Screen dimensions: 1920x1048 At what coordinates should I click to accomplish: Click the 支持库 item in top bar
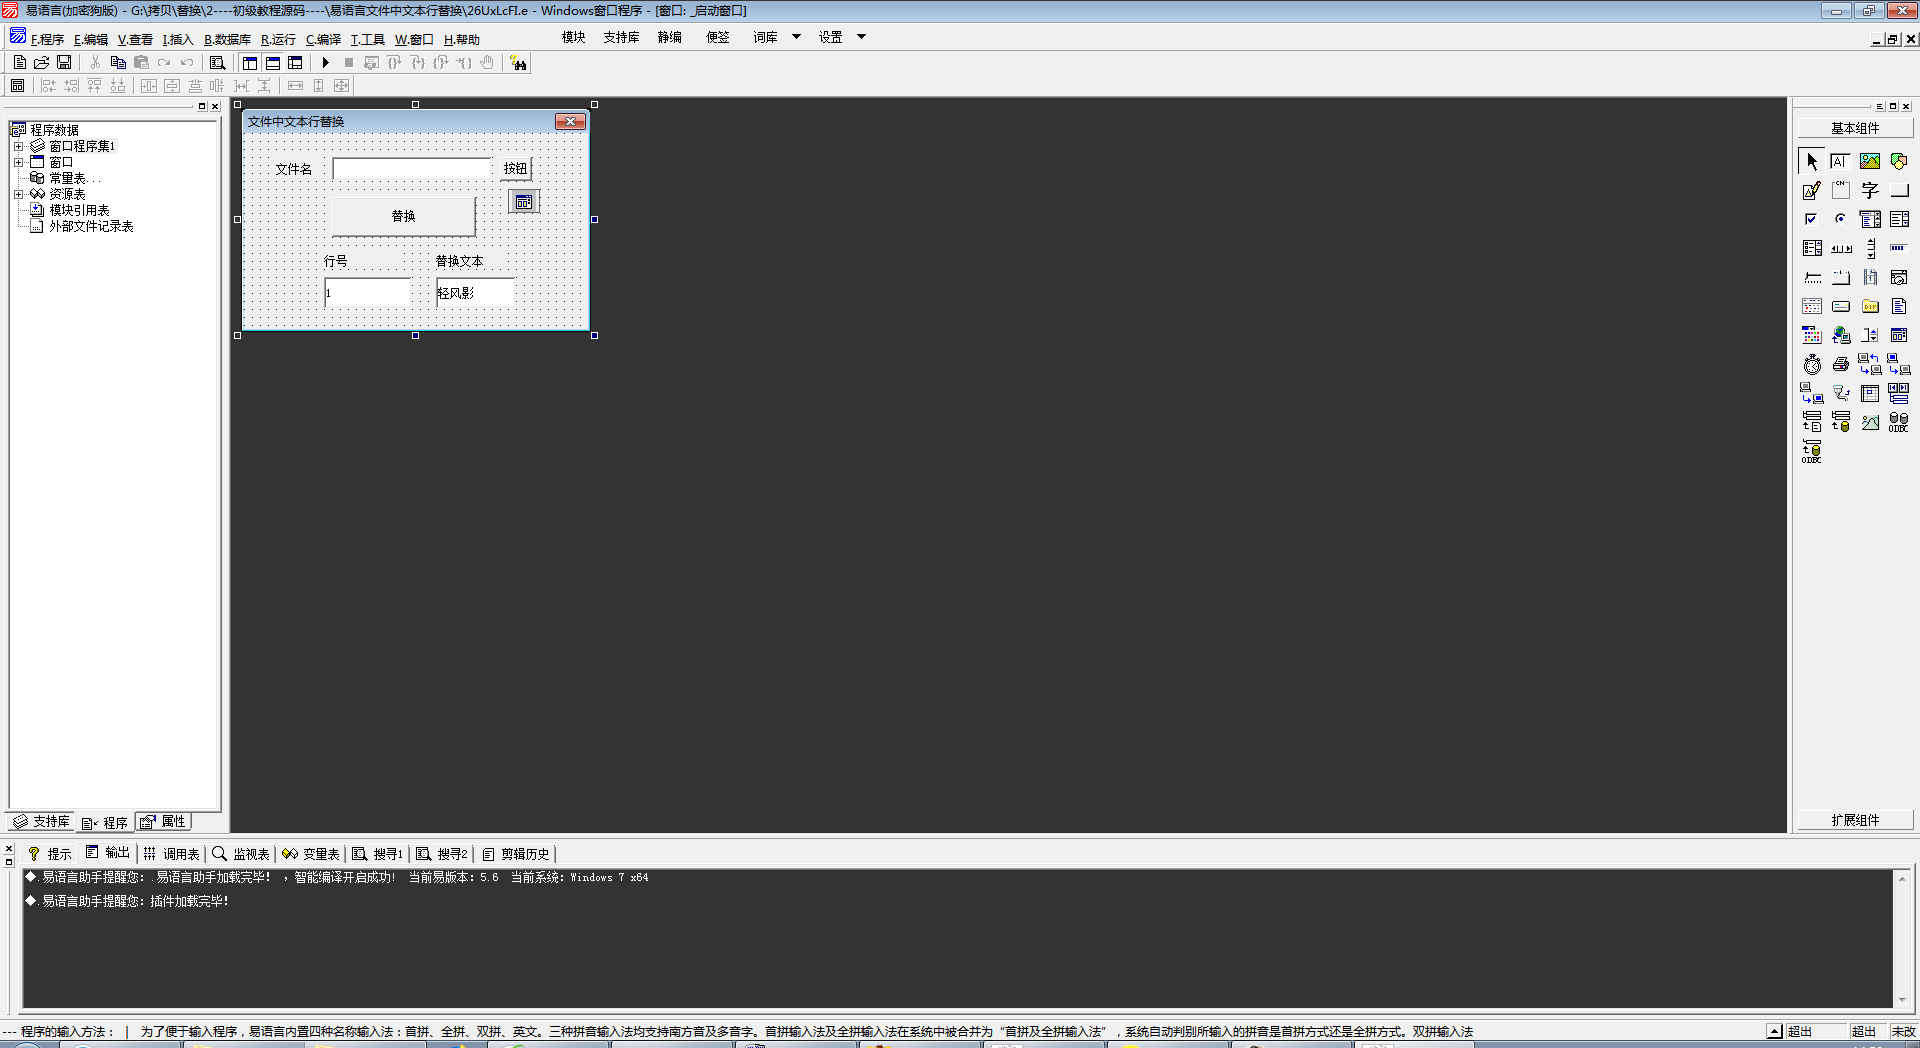621,37
